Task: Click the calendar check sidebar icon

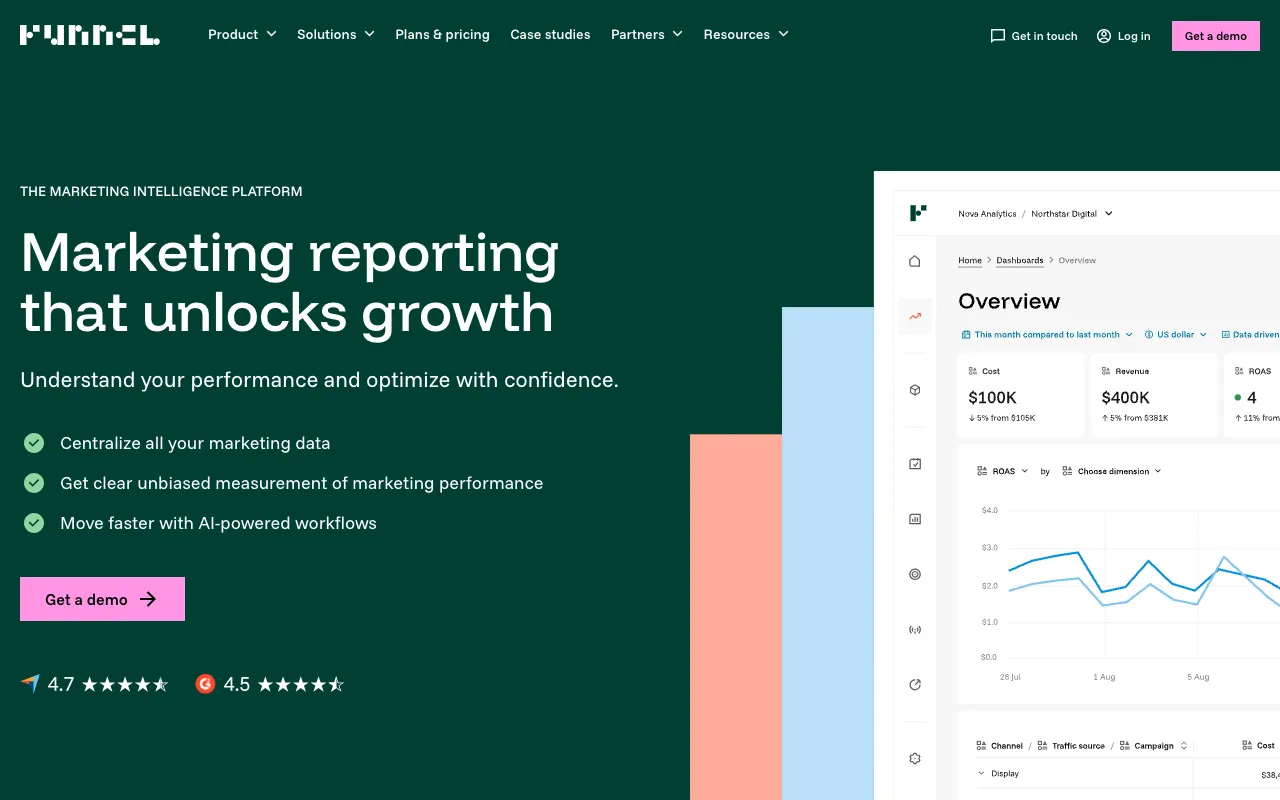Action: [914, 464]
